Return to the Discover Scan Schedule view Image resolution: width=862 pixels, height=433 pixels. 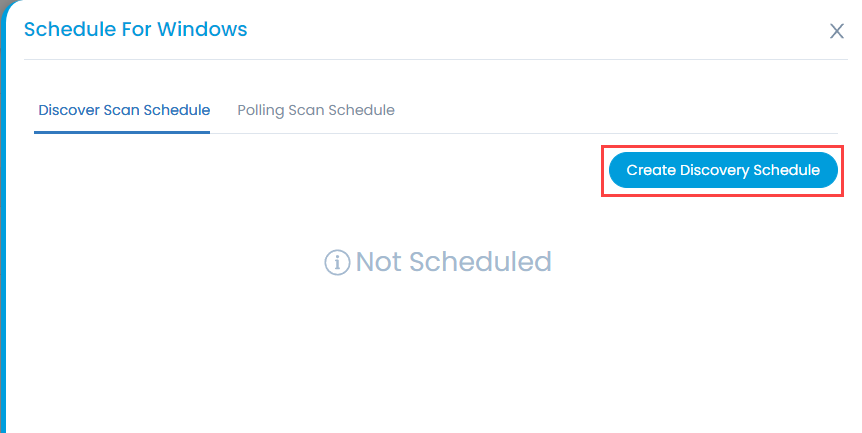124,110
